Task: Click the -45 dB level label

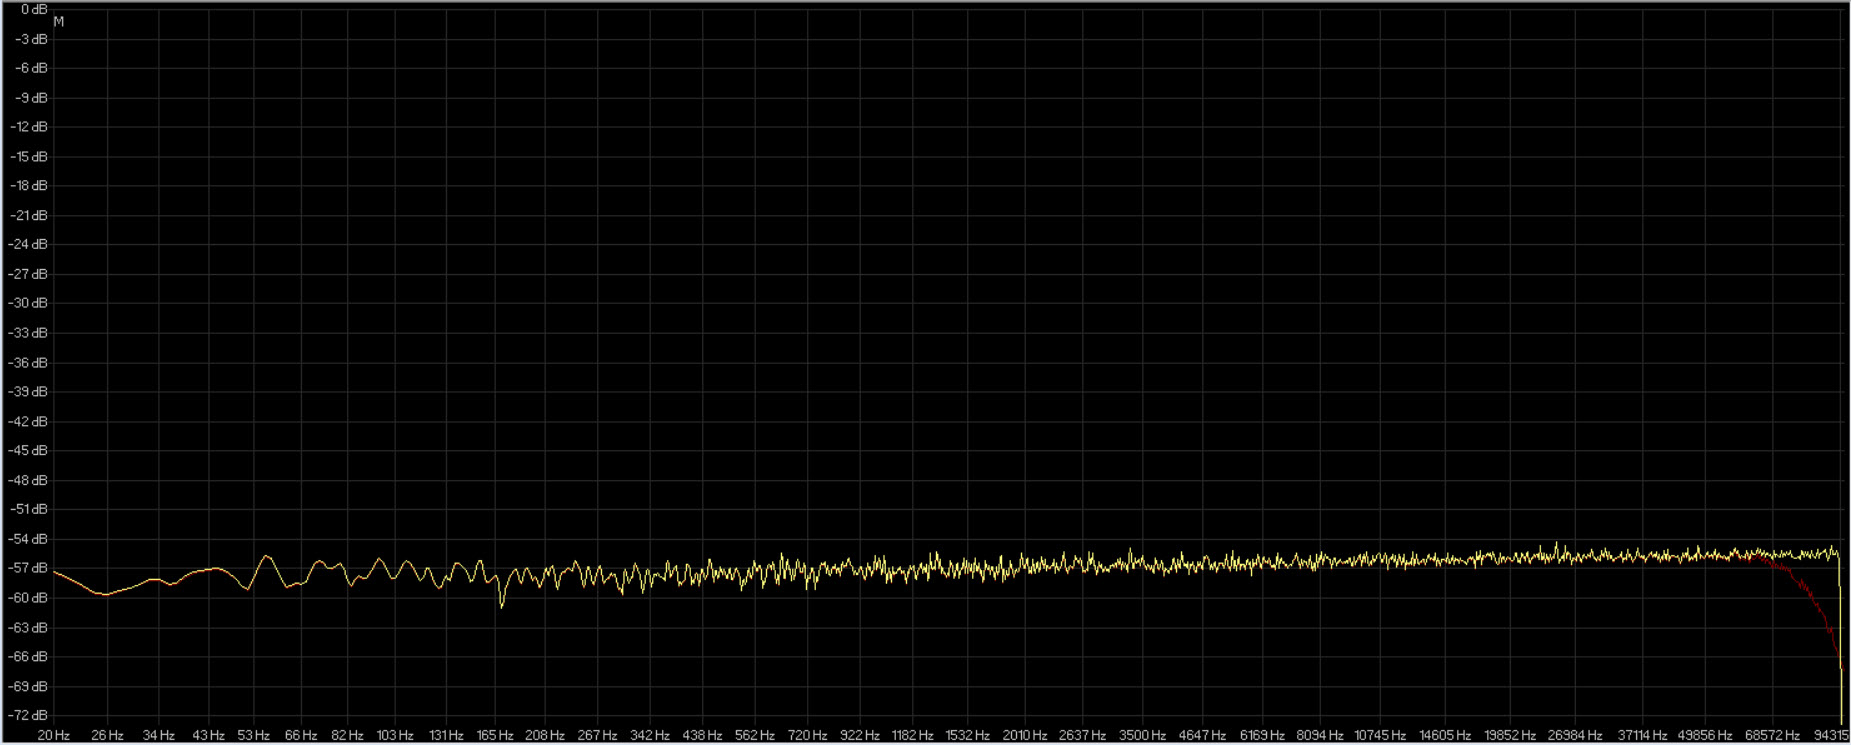Action: [x=28, y=451]
